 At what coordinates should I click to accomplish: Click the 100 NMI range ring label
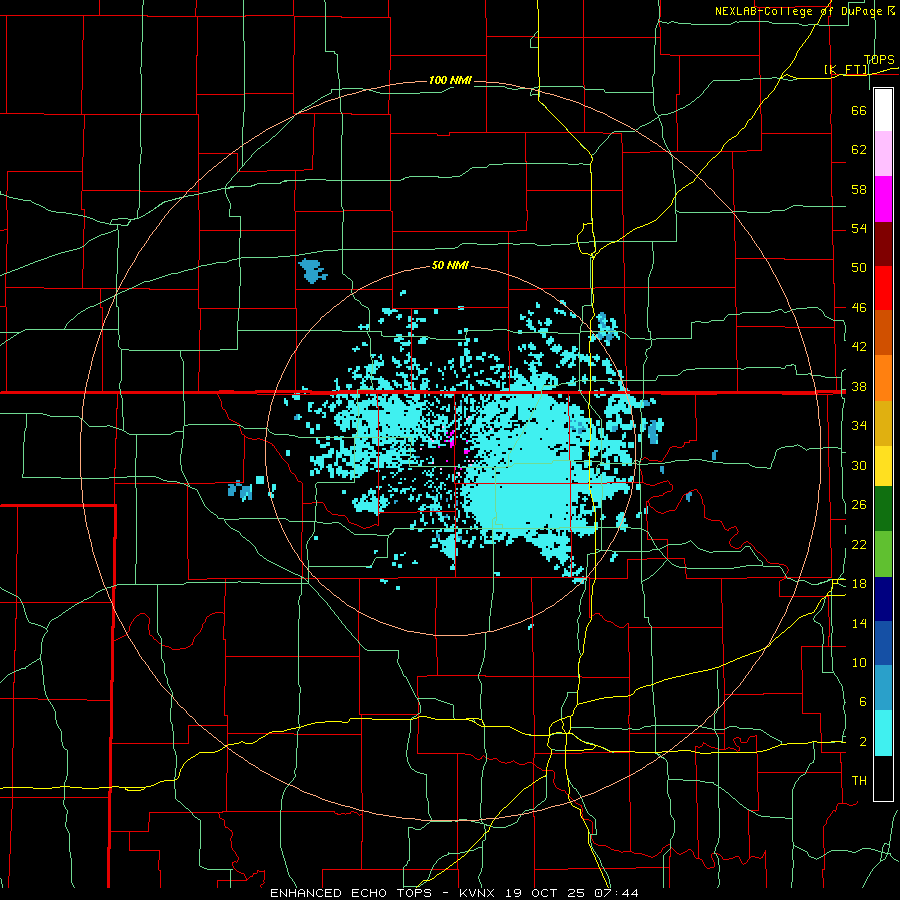450,80
